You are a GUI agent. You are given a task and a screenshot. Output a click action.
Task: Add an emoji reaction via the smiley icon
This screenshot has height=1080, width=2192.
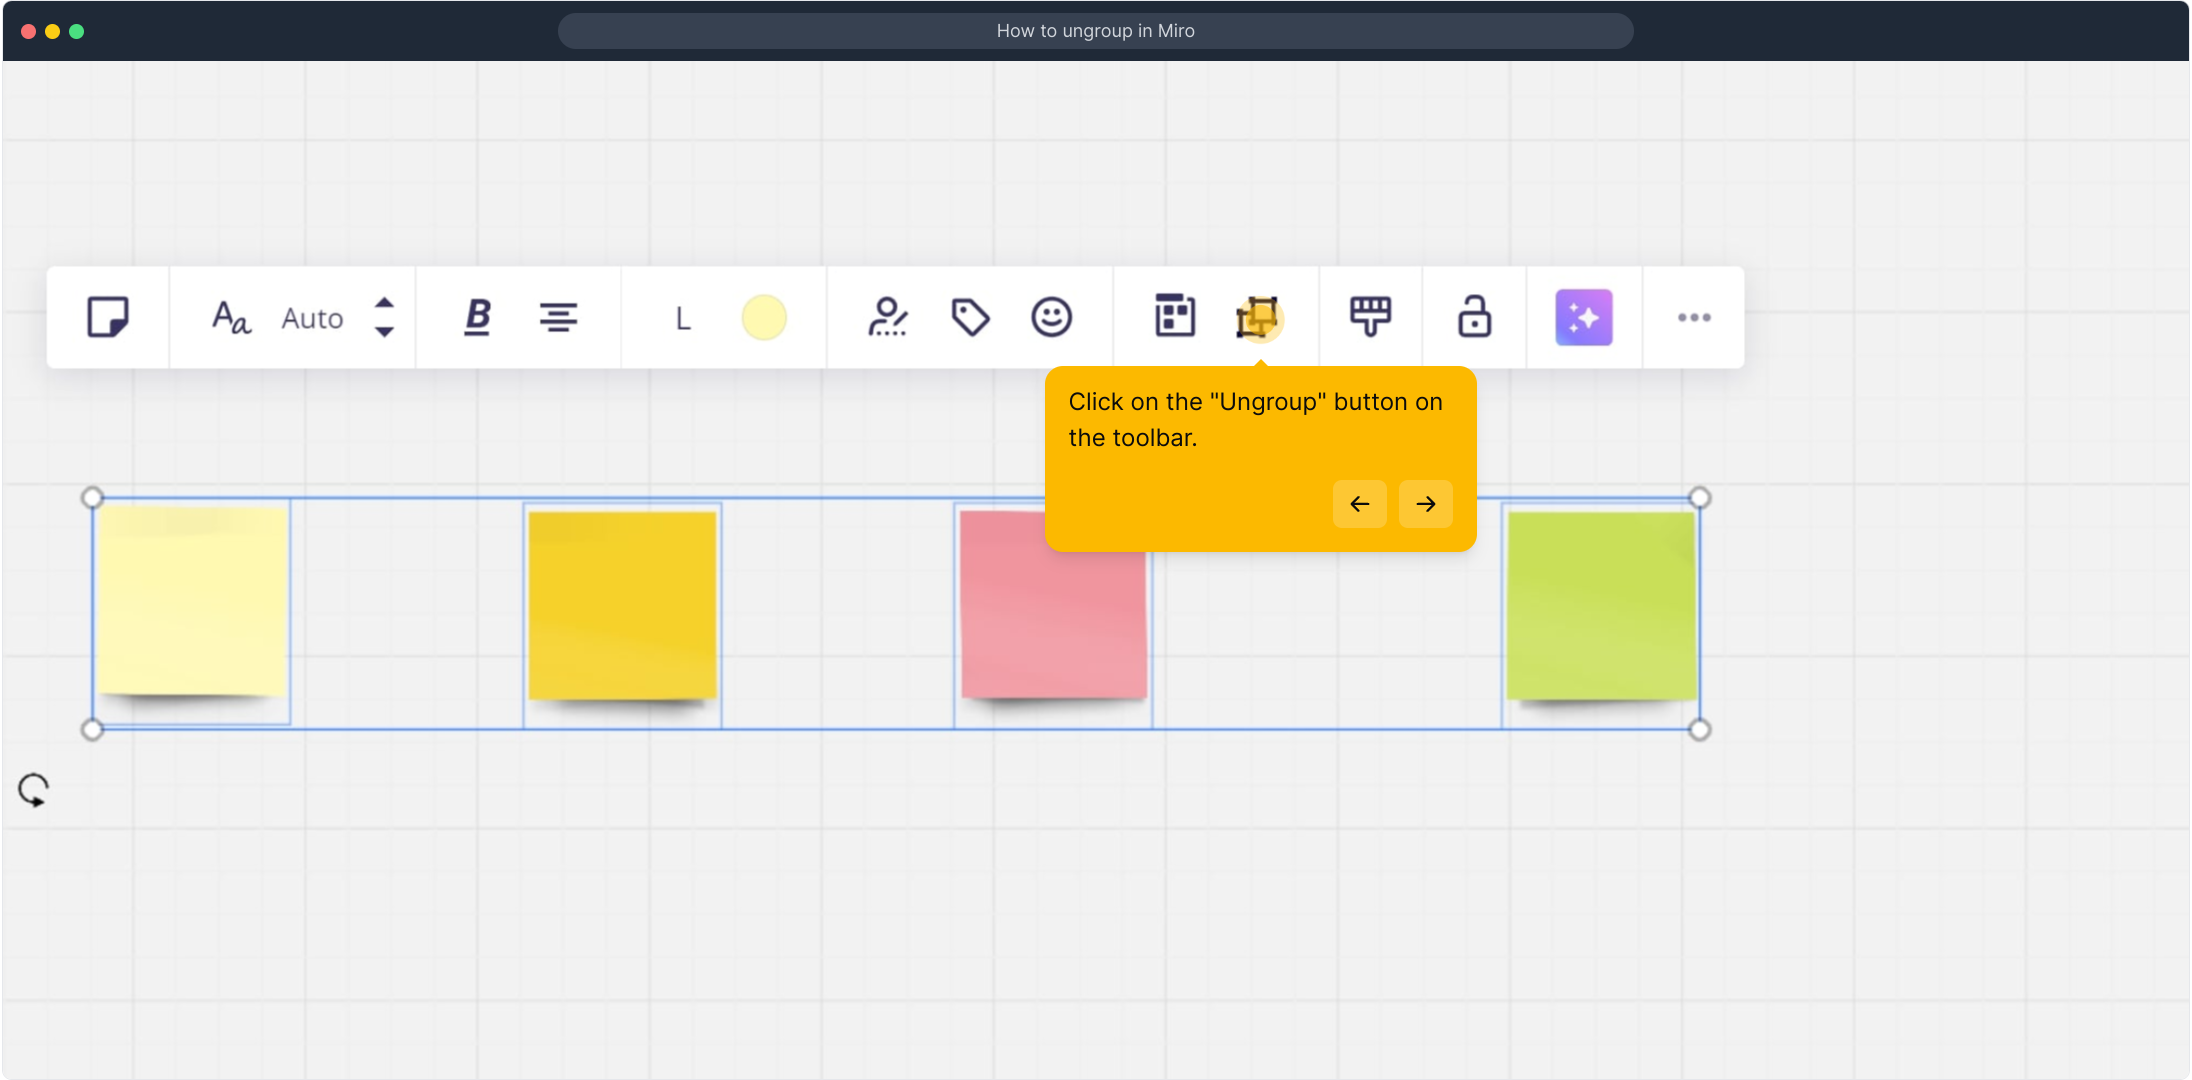pyautogui.click(x=1051, y=318)
